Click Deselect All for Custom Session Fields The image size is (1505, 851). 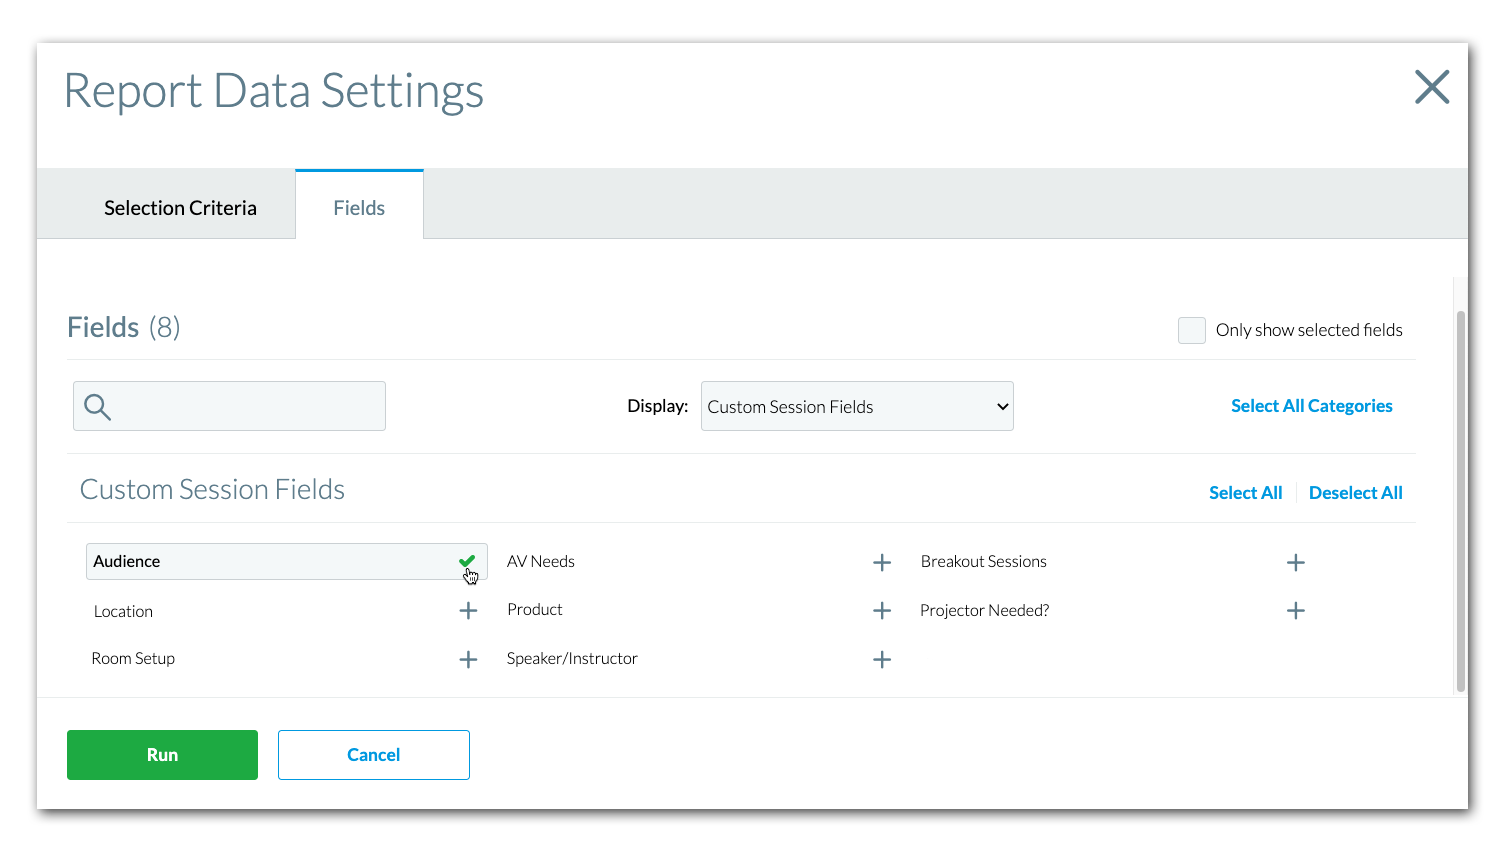[1355, 492]
